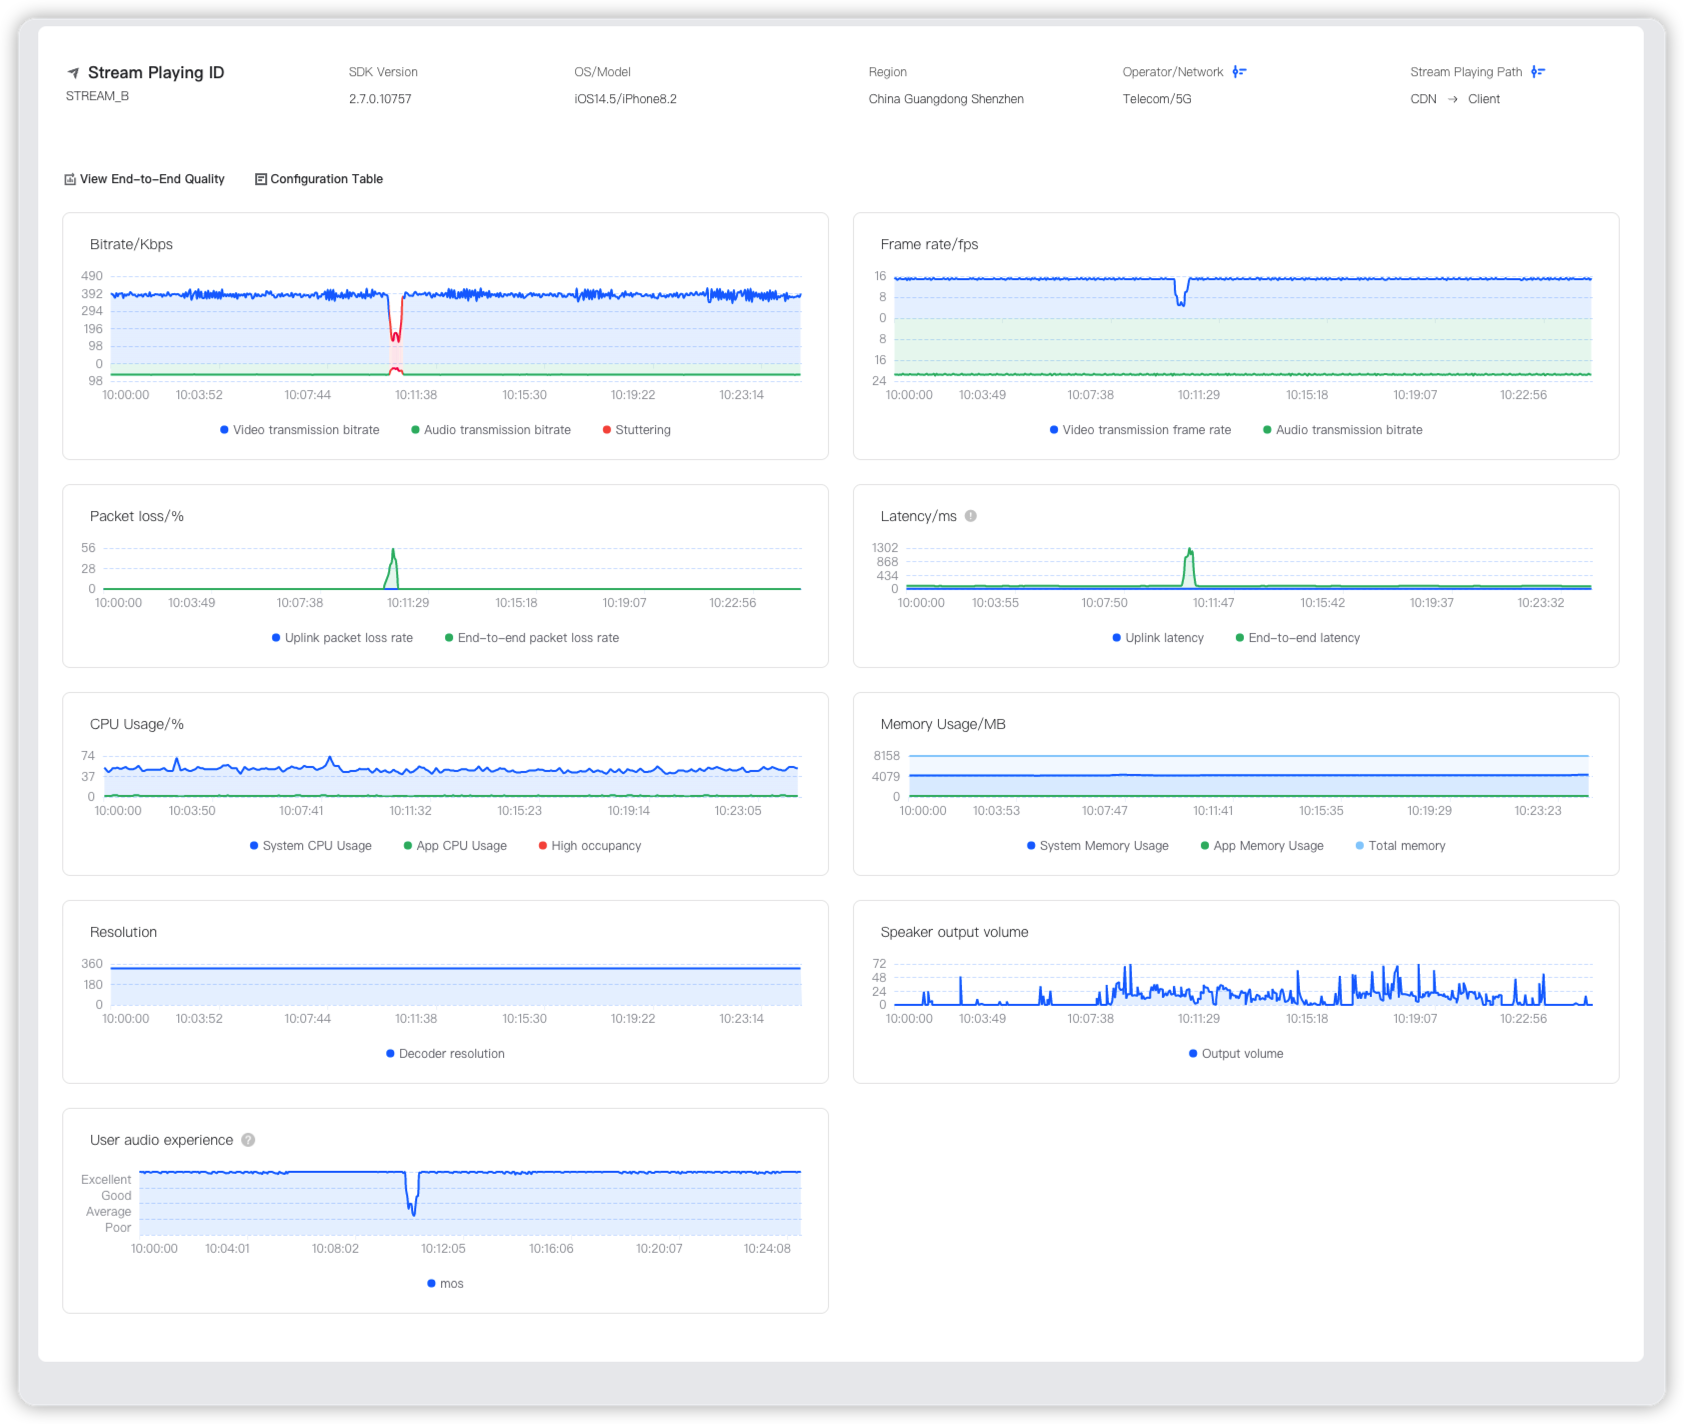
Task: Click the Latency info help icon
Action: click(970, 516)
